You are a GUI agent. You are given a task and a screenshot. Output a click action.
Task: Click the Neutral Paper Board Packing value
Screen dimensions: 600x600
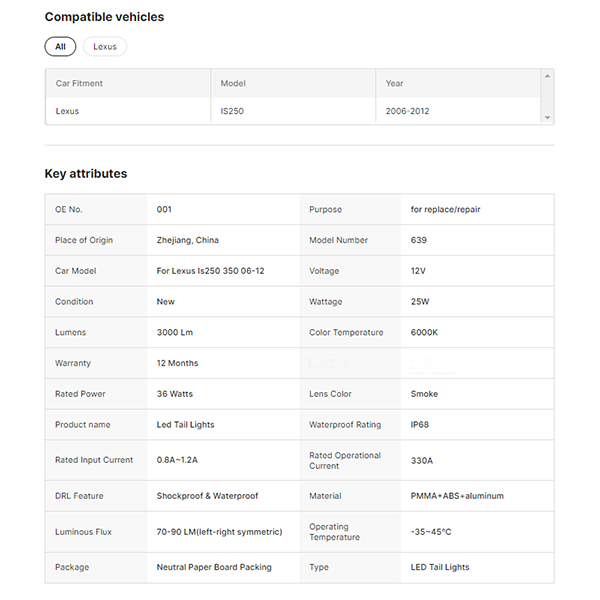pyautogui.click(x=214, y=567)
